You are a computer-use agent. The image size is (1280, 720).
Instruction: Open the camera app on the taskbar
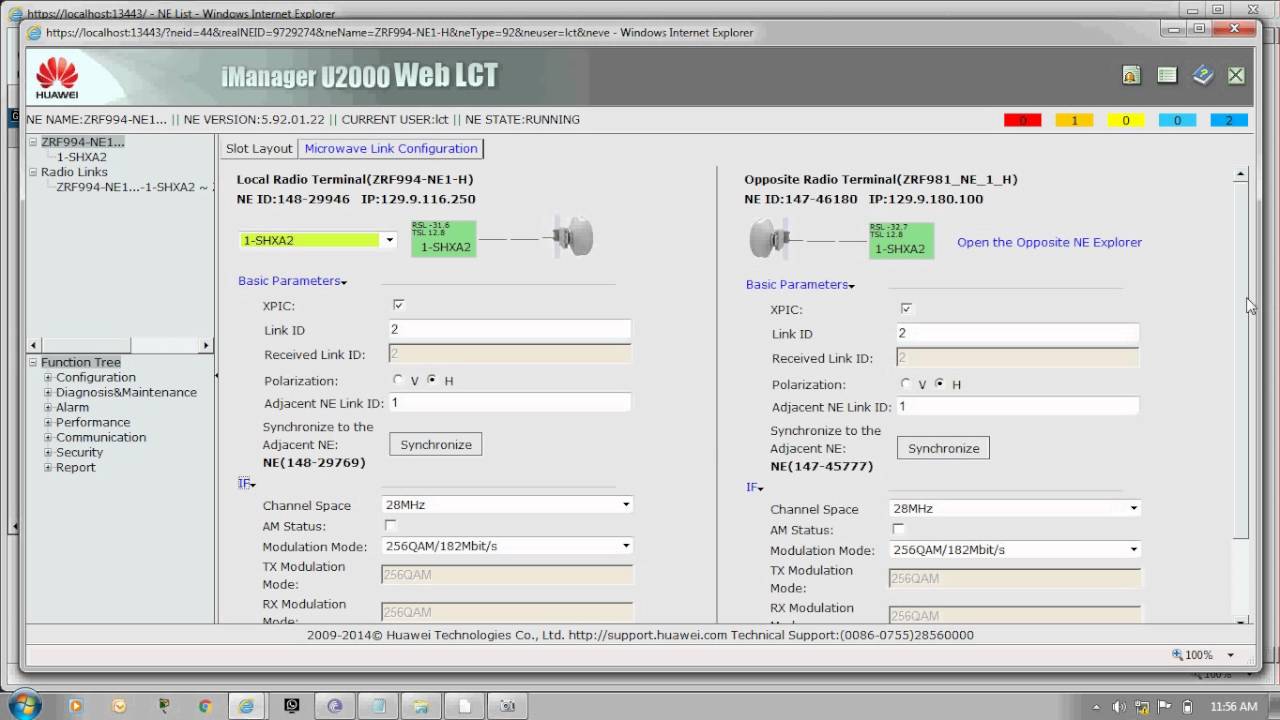click(507, 706)
